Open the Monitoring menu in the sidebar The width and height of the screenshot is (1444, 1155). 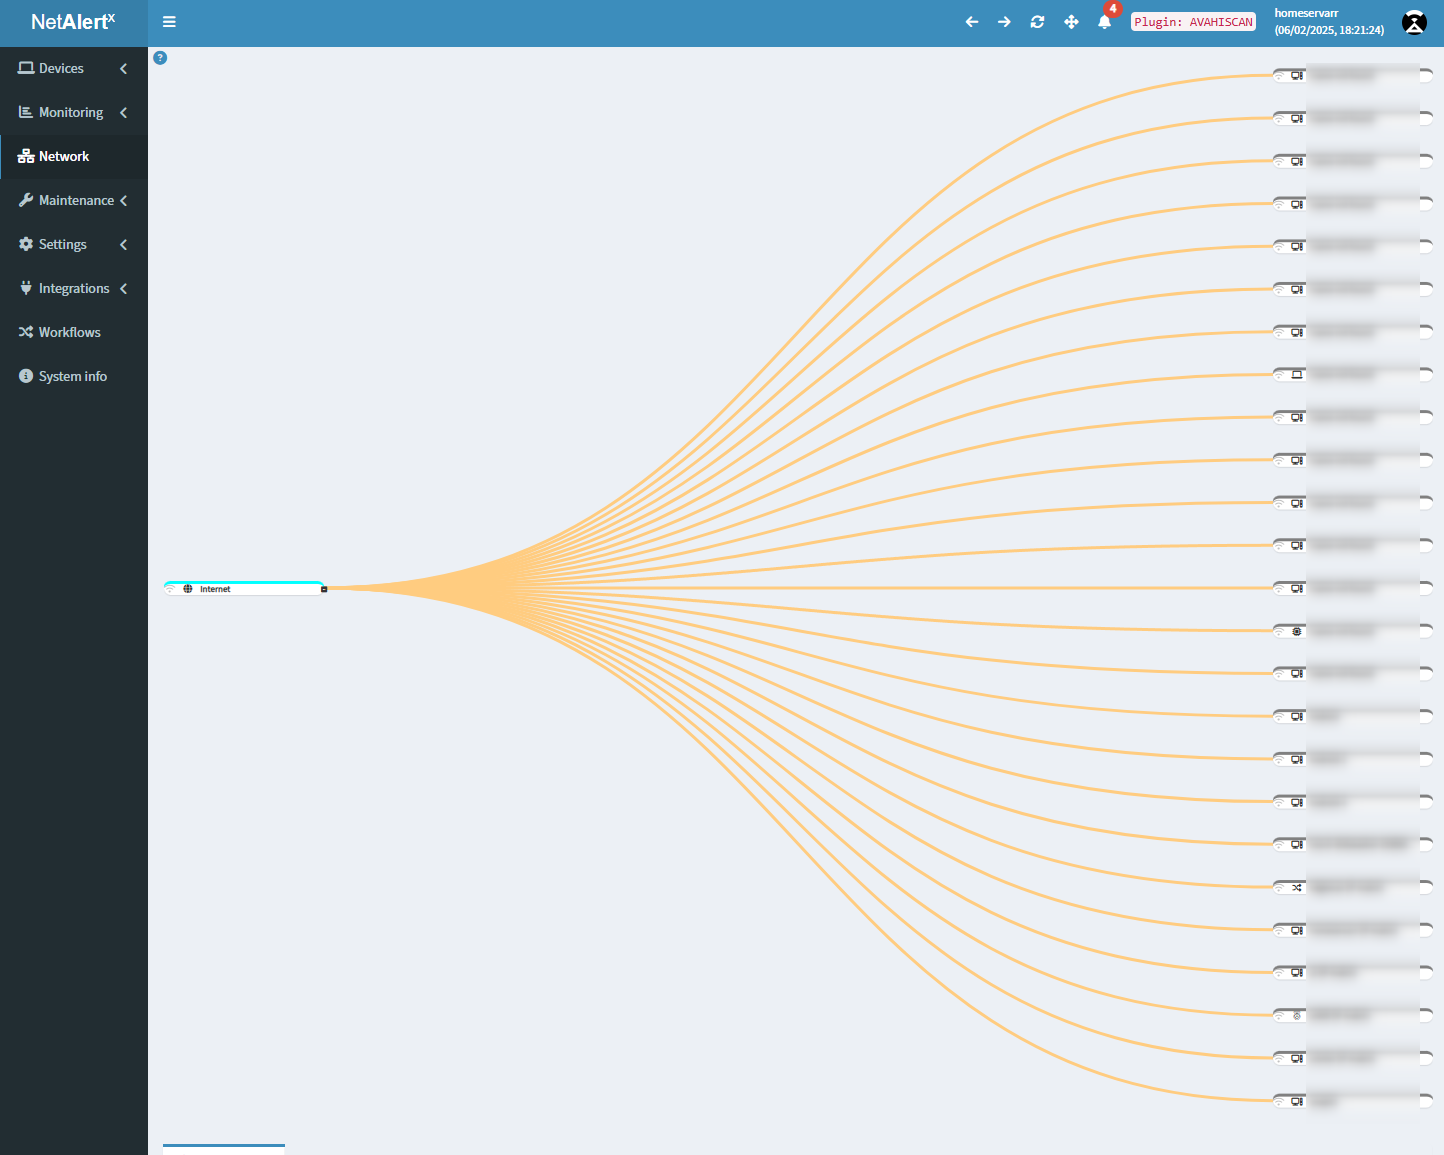pos(70,112)
